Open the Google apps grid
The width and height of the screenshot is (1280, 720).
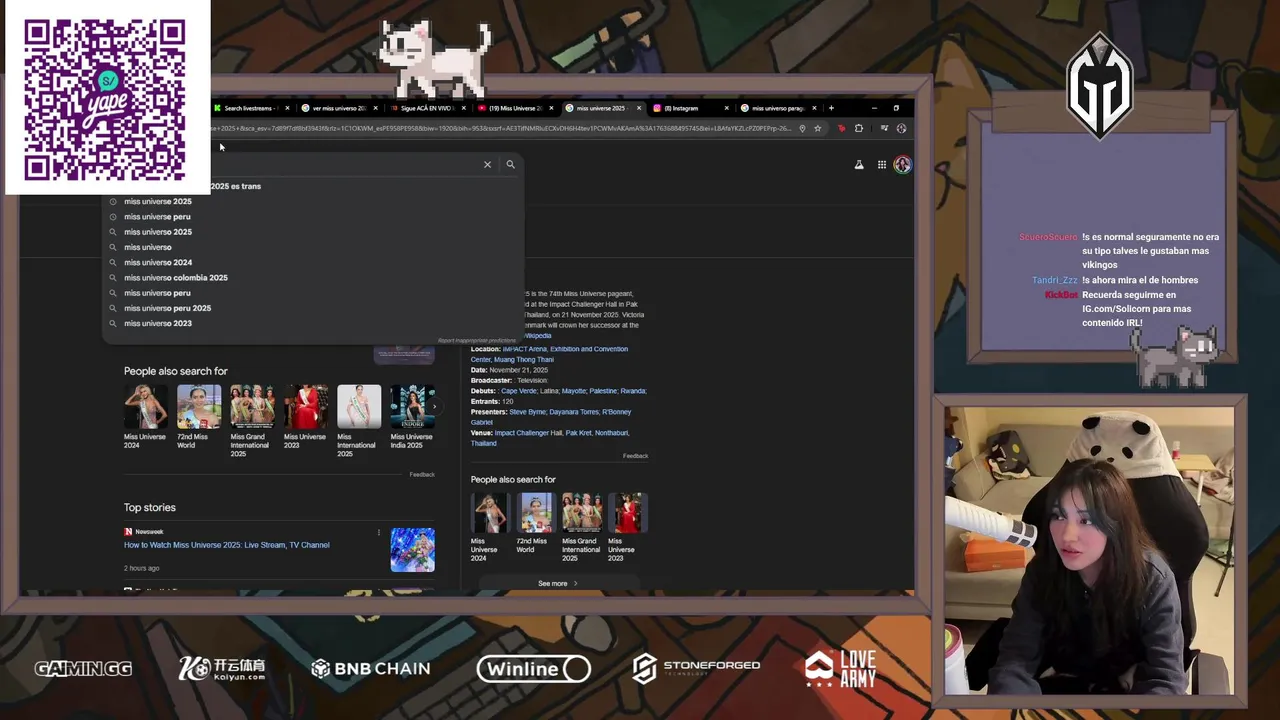click(x=881, y=165)
